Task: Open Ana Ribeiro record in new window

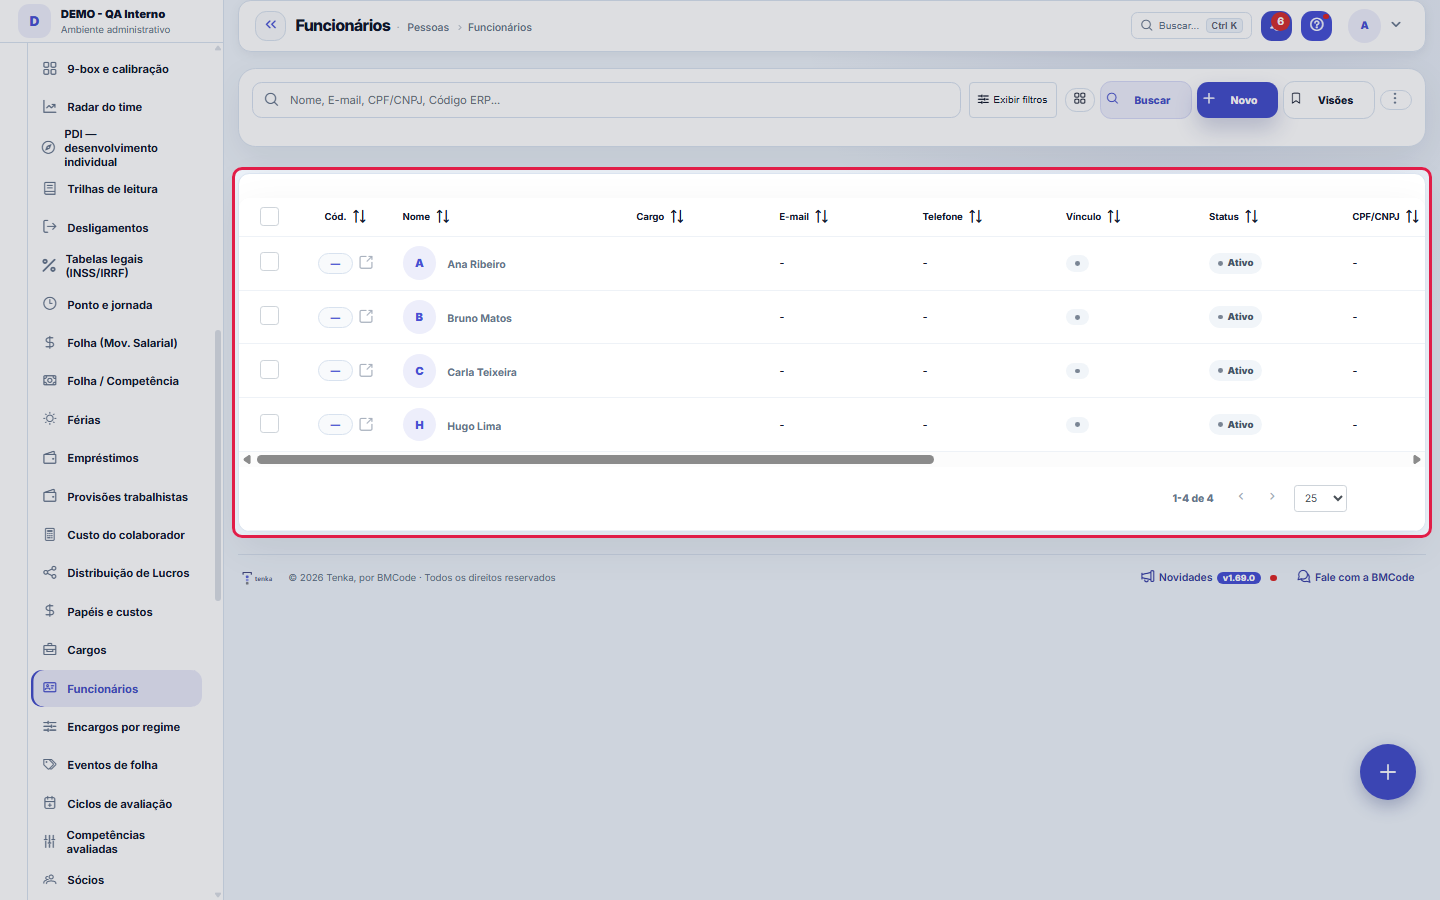Action: tap(366, 263)
